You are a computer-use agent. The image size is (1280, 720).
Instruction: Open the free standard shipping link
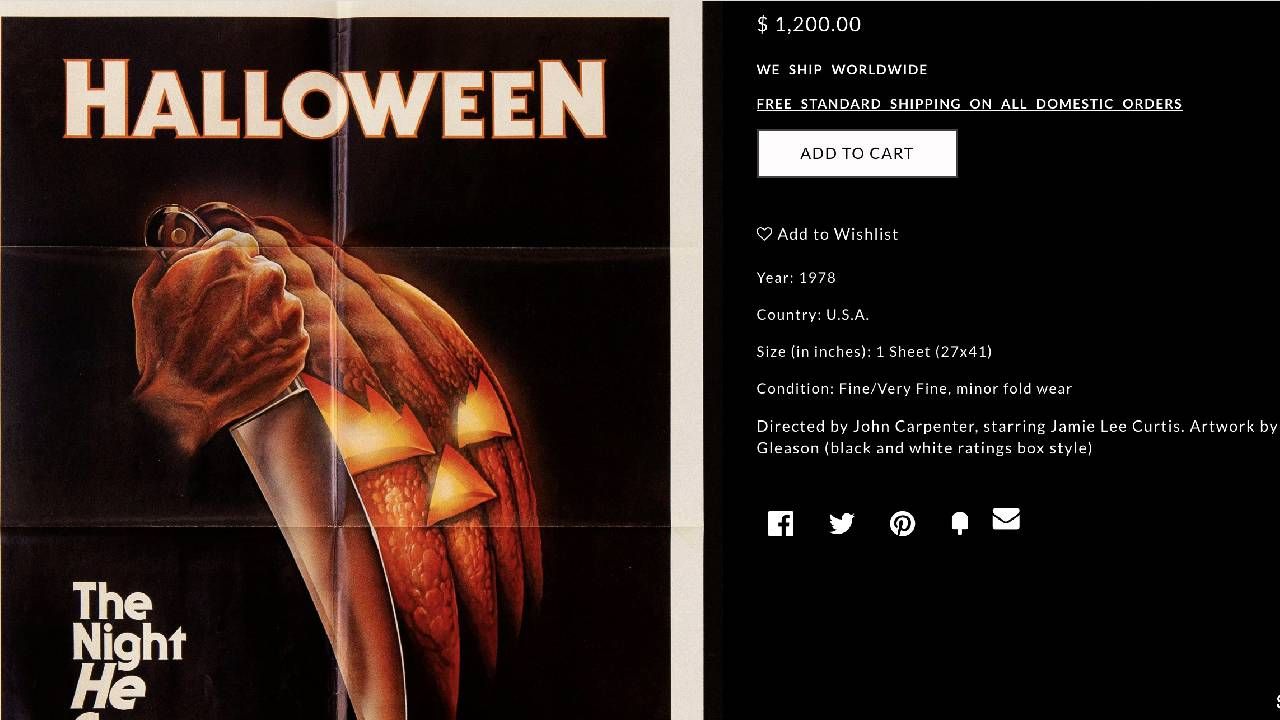(x=969, y=104)
